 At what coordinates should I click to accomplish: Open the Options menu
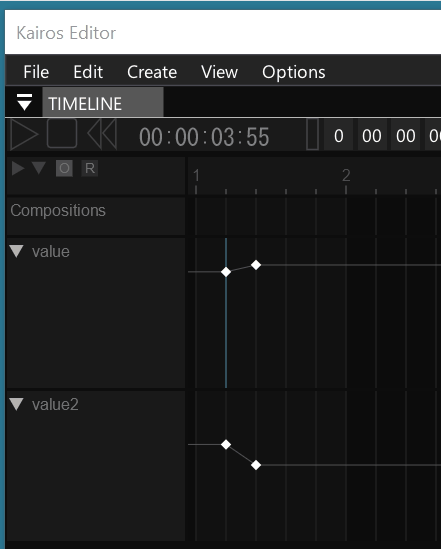coord(294,72)
